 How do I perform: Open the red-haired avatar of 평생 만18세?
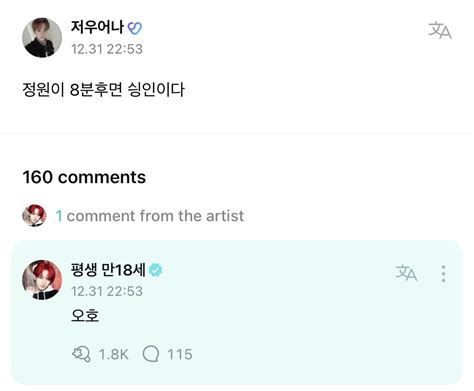point(42,280)
